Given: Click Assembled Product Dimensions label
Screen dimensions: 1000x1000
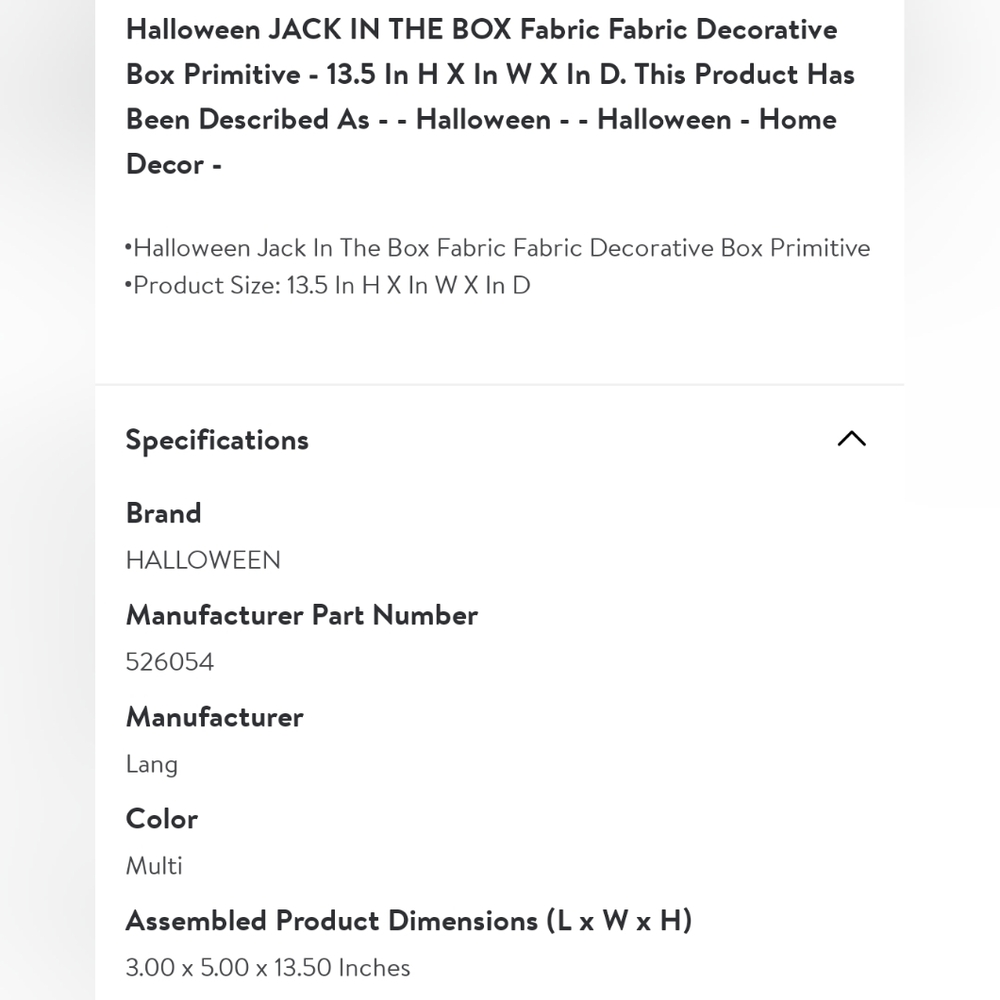Looking at the screenshot, I should coord(409,921).
